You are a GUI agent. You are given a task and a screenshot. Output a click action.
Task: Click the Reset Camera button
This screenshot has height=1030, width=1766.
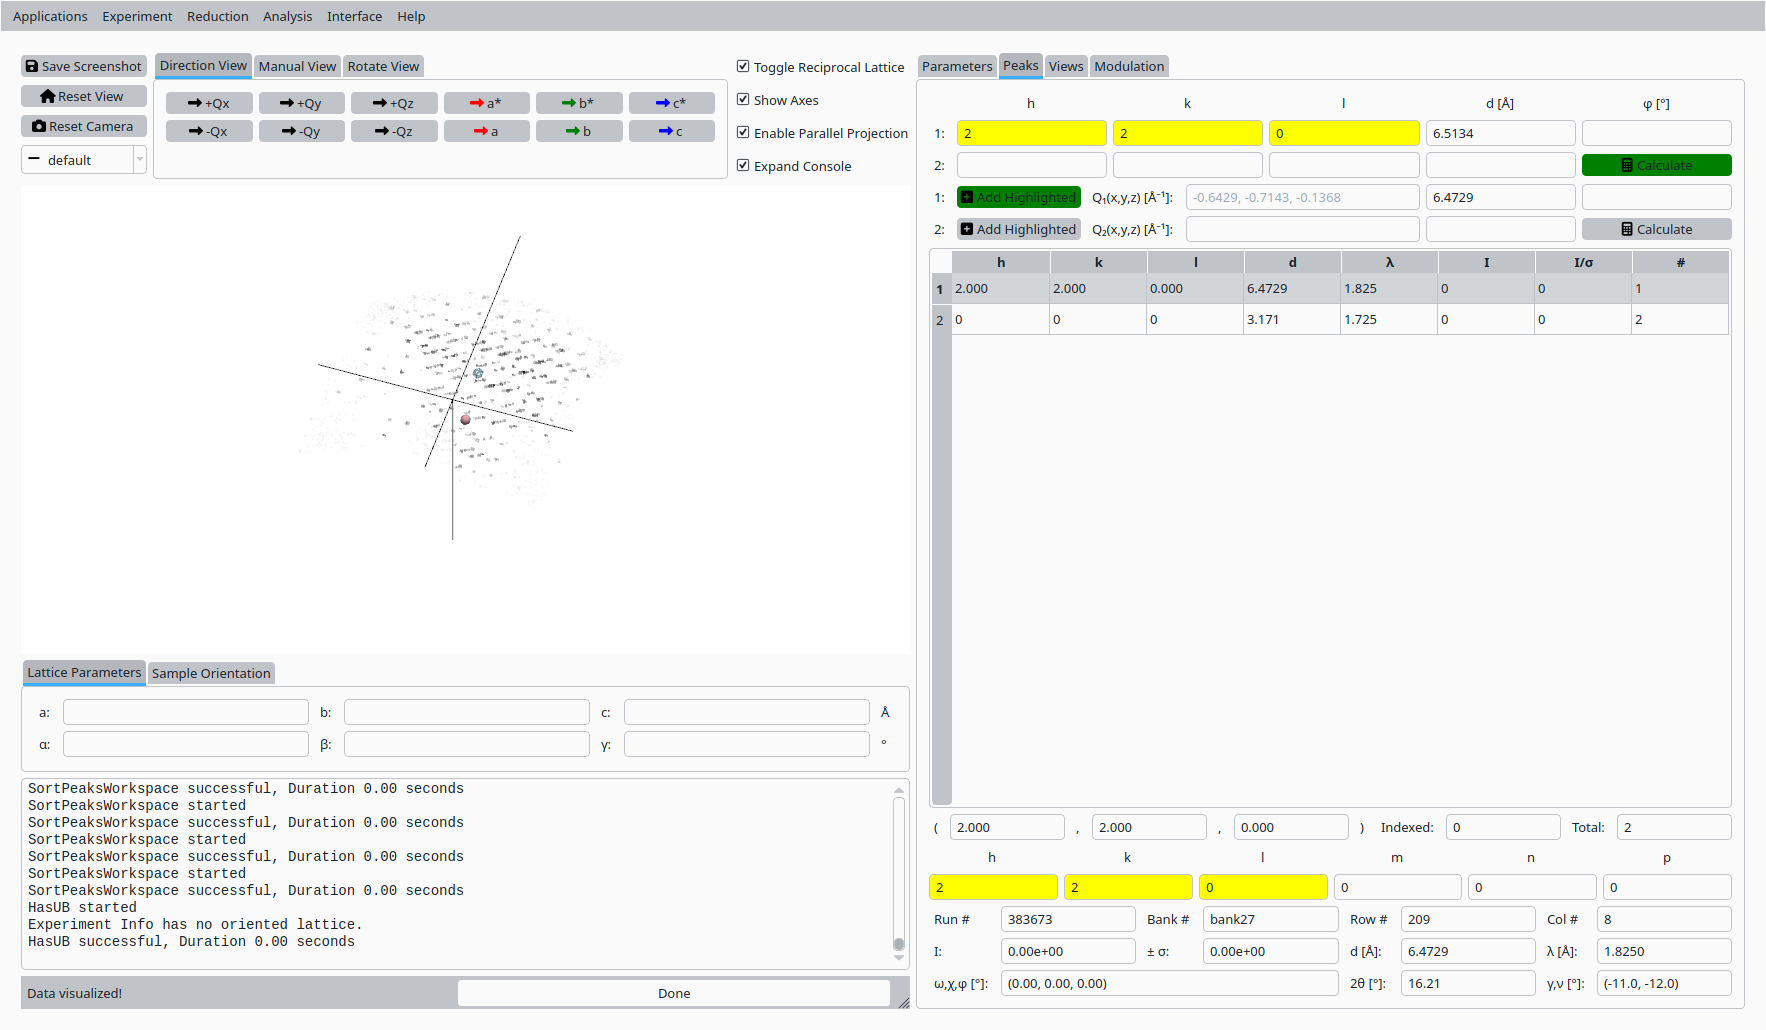84,126
